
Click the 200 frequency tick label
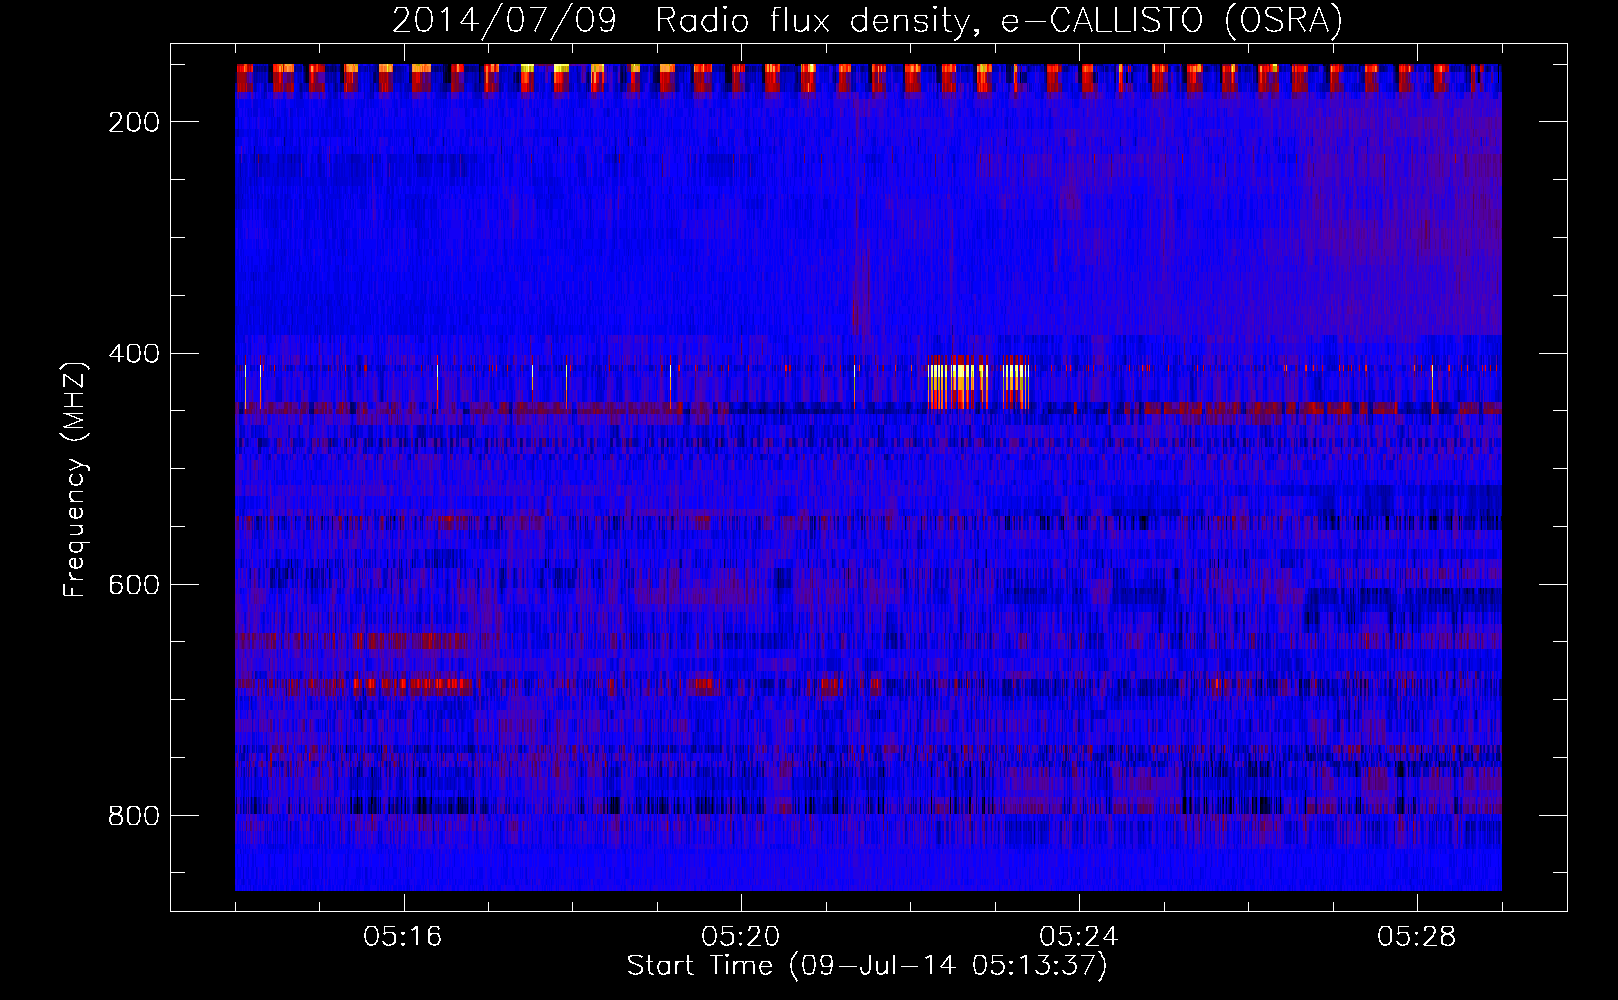[134, 122]
